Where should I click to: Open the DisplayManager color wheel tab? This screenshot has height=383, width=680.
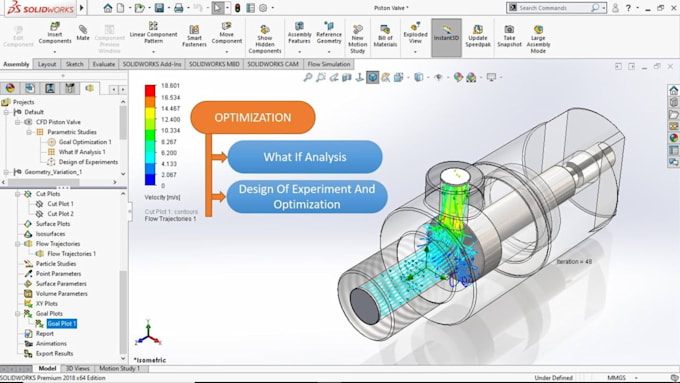coord(10,88)
